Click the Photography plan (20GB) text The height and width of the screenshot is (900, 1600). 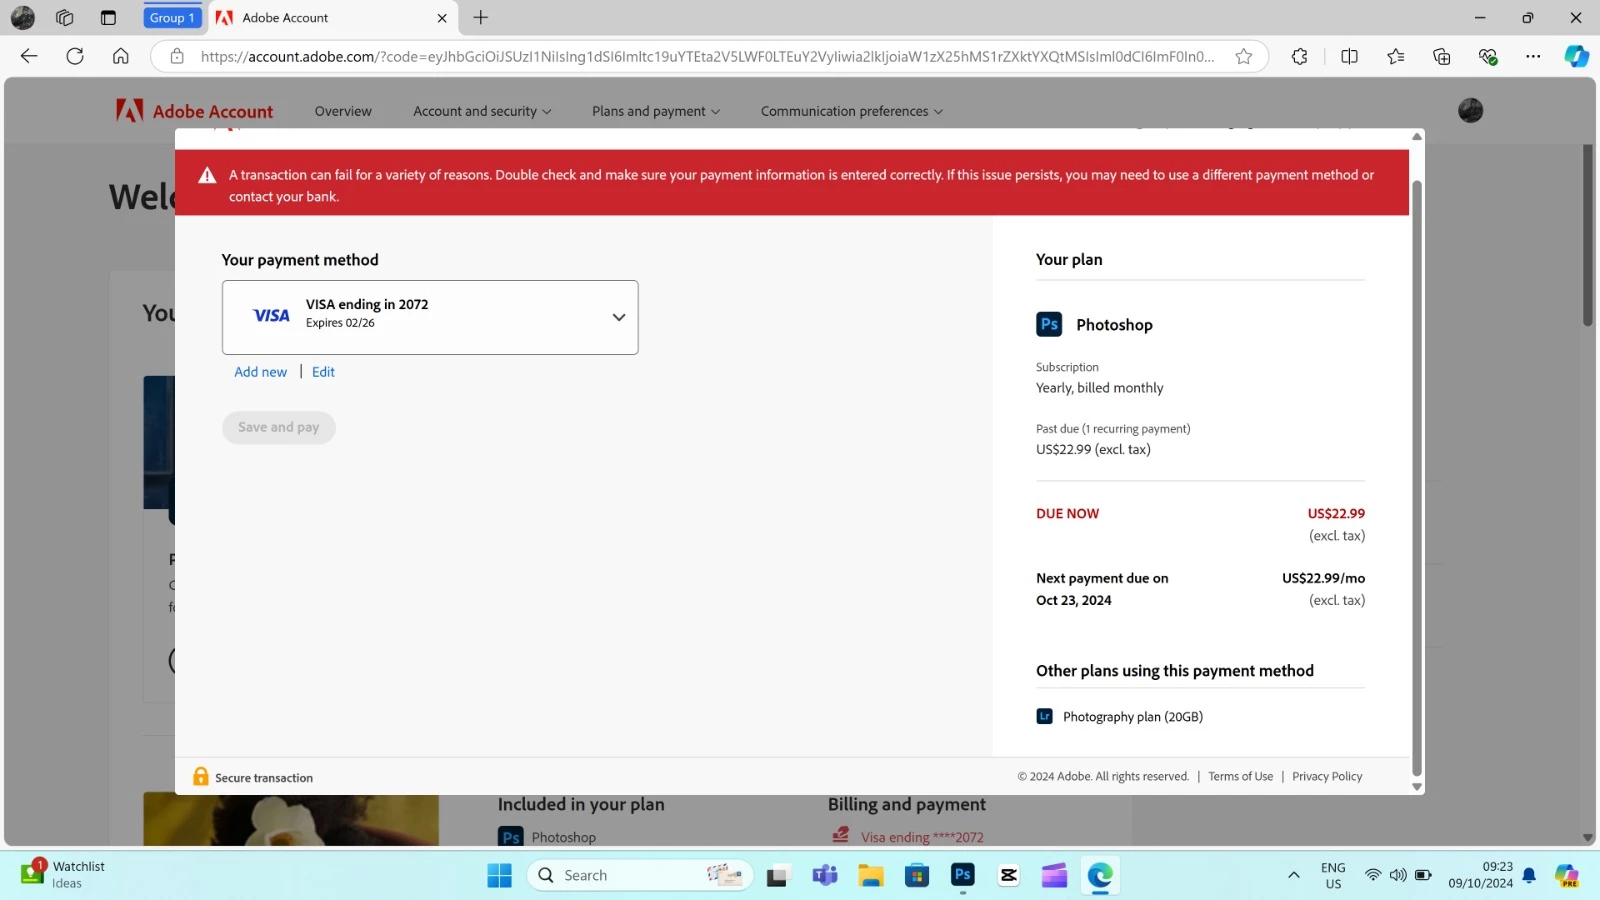point(1133,716)
